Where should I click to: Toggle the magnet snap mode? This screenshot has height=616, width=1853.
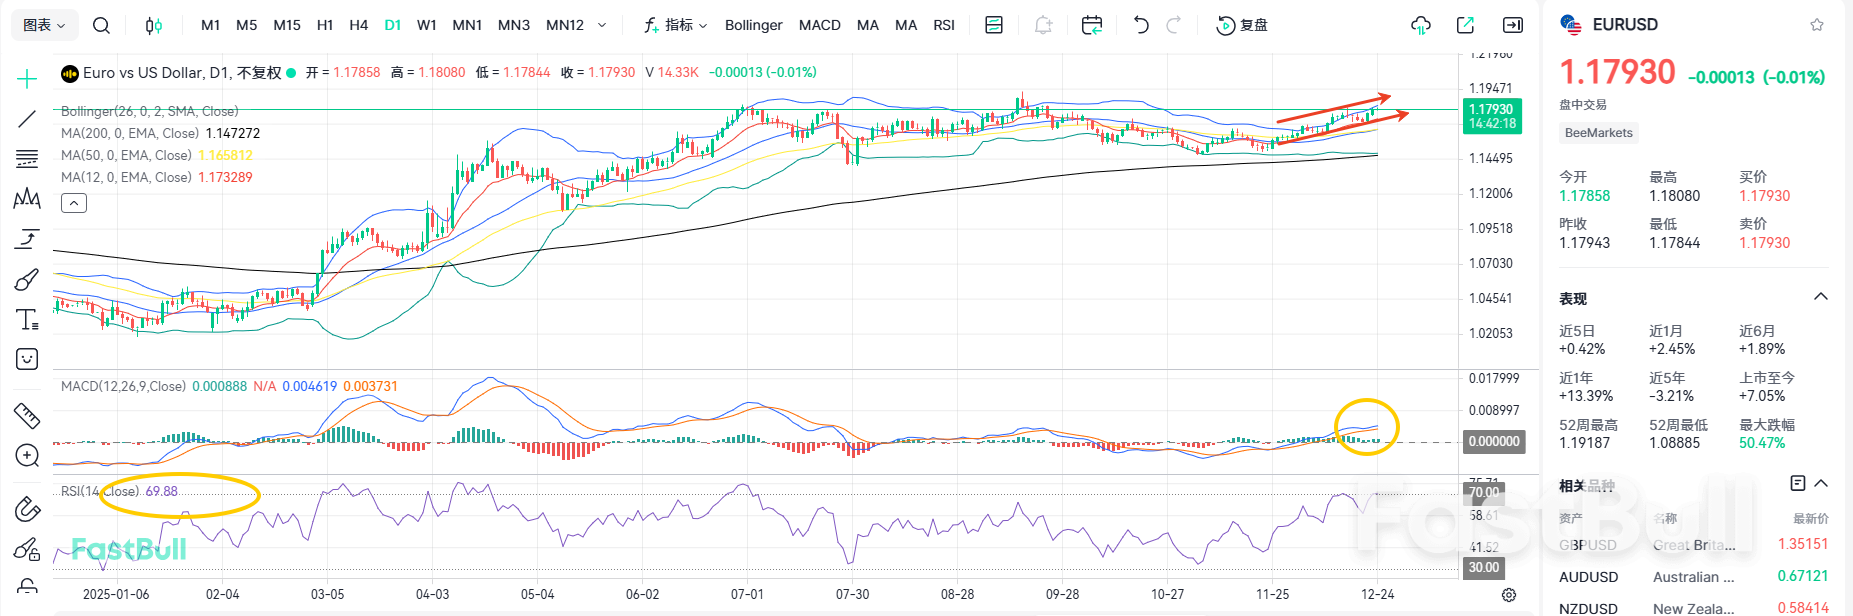pyautogui.click(x=27, y=509)
